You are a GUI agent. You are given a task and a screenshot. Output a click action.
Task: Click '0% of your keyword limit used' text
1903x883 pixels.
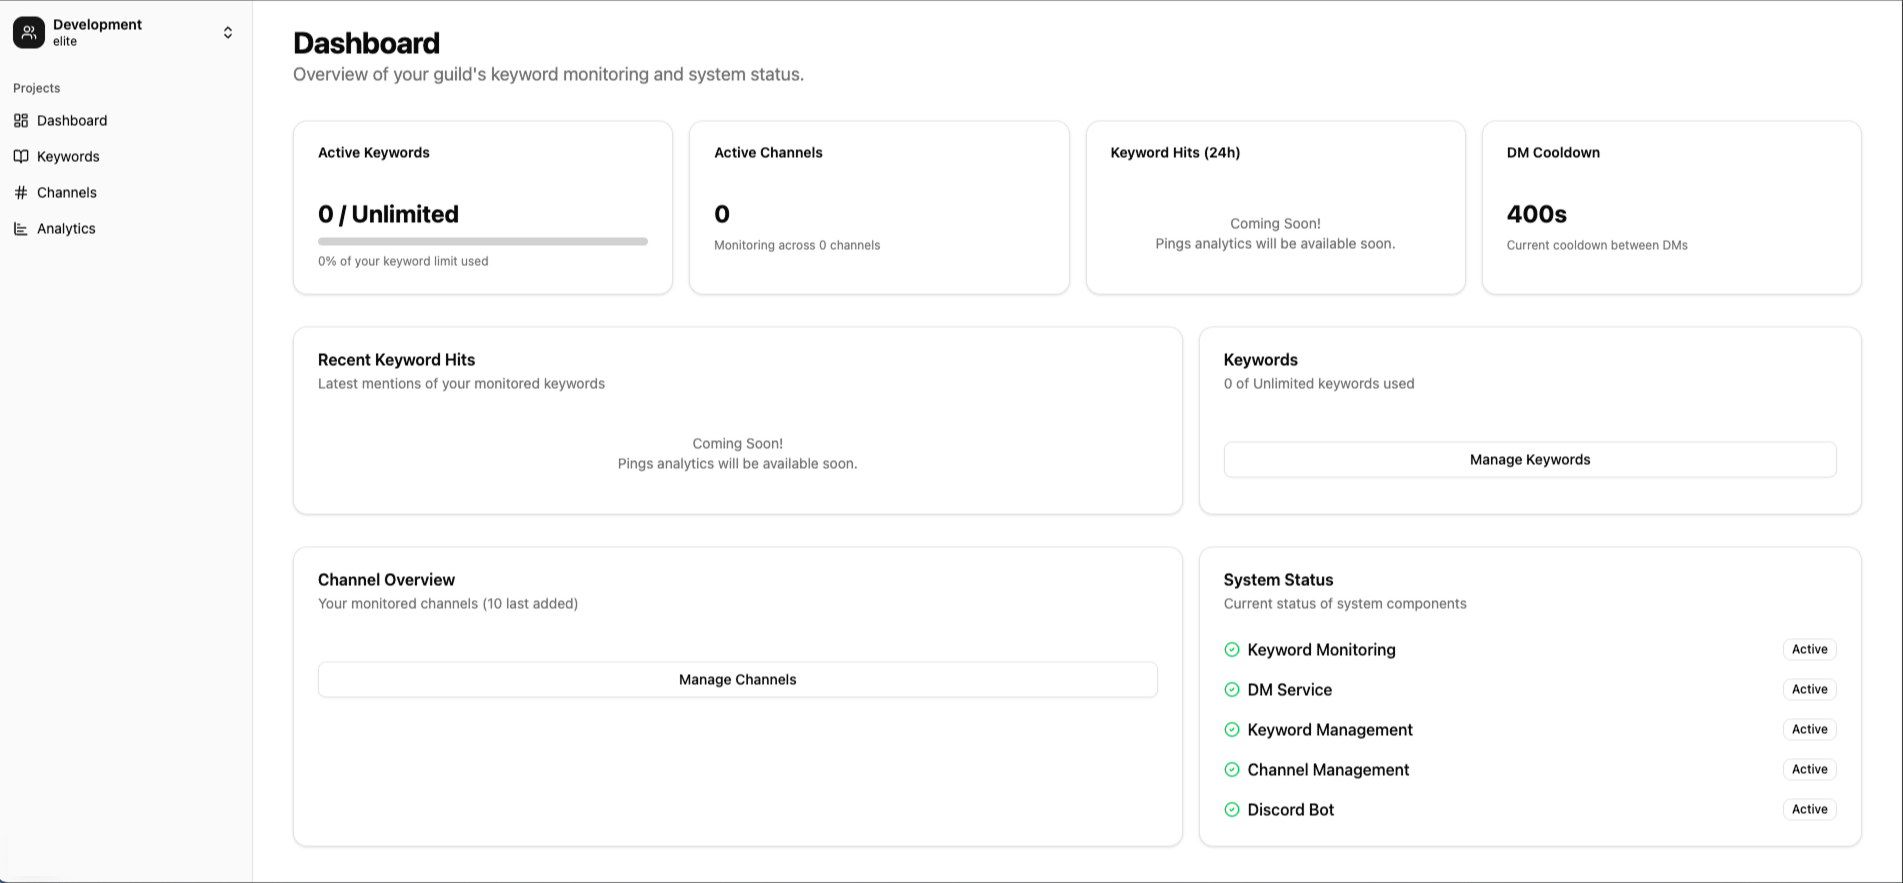(x=403, y=261)
